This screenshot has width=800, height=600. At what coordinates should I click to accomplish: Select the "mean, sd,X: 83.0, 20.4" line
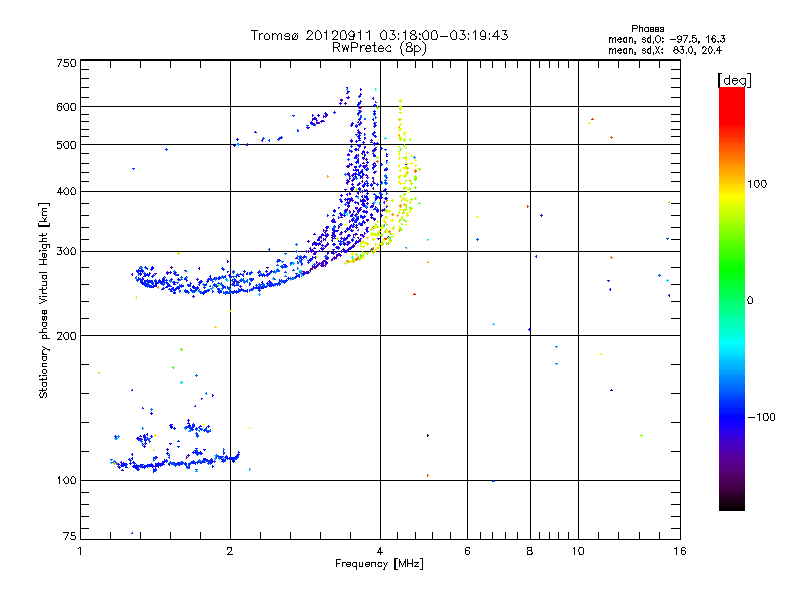coord(665,50)
